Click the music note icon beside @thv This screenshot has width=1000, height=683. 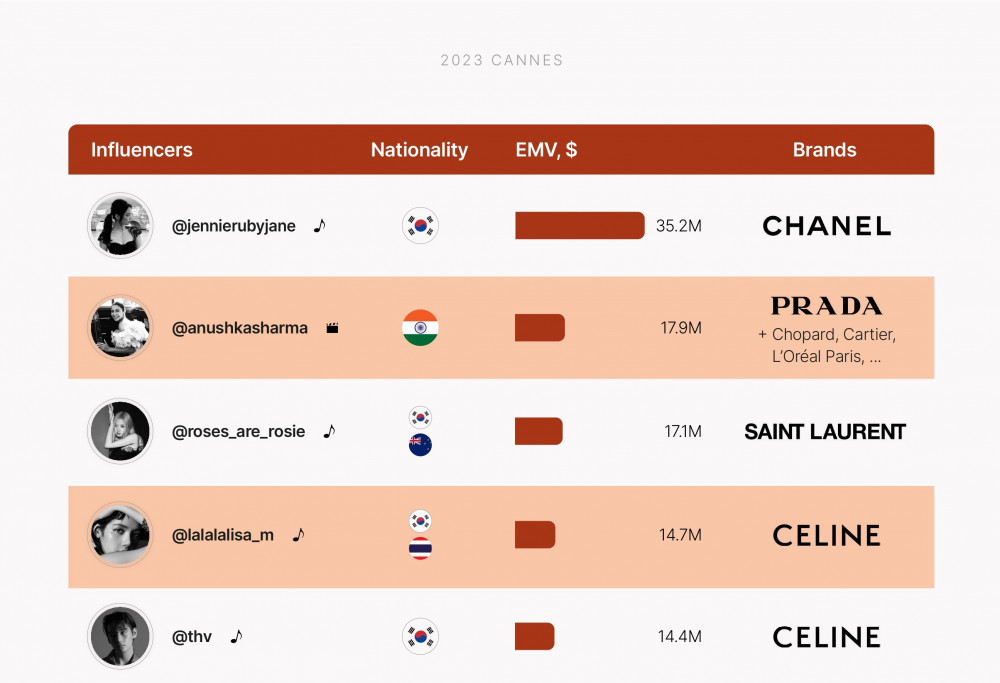[237, 636]
